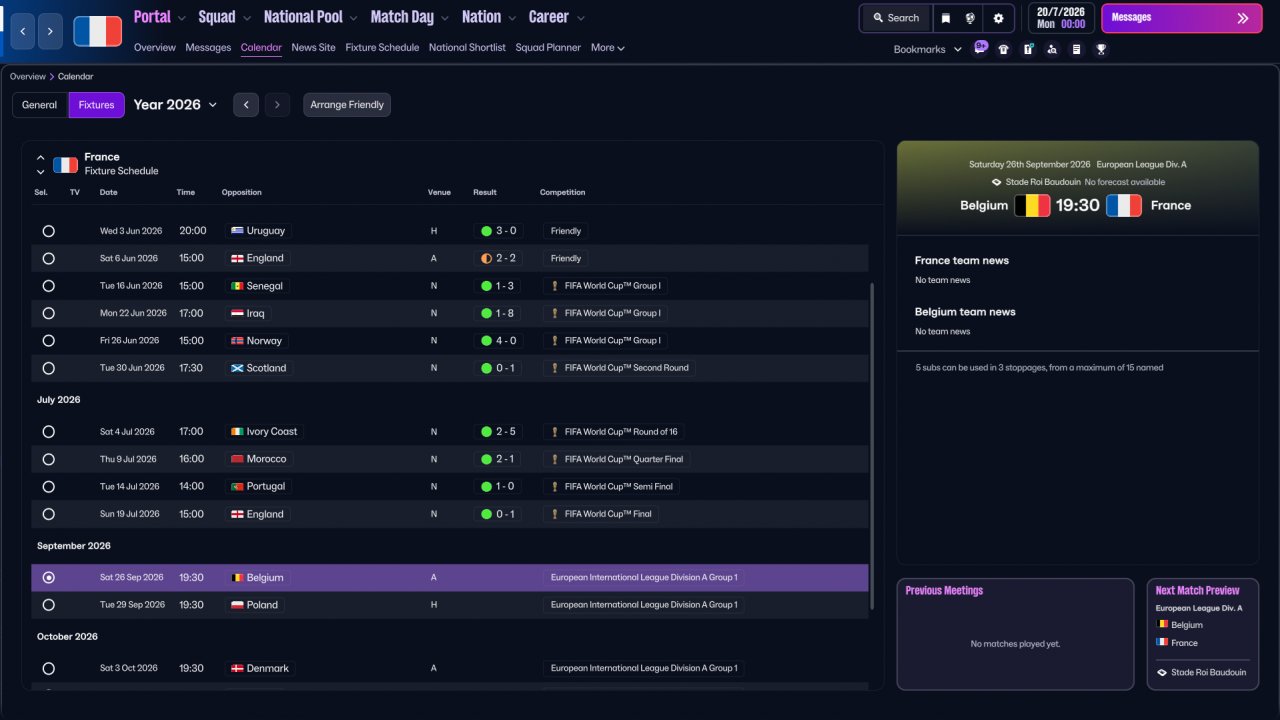Viewport: 1280px width, 720px height.
Task: Open the bookmark icon next to Search
Action: (945, 18)
